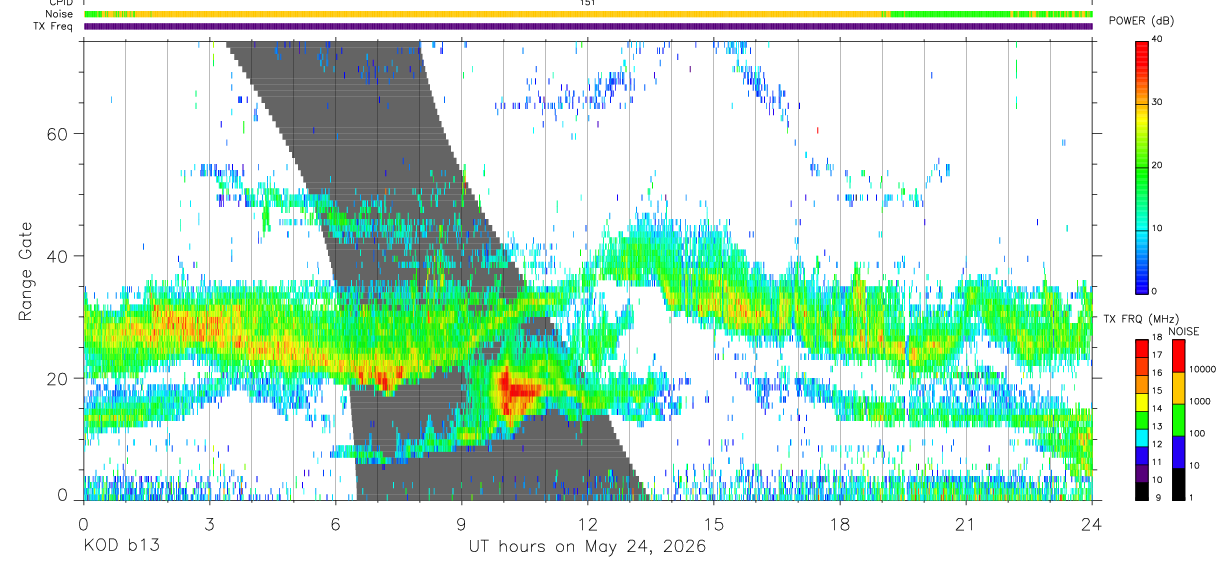Click the 'POWER (dB)' colorbar title
The image size is (1228, 567).
pos(1141,21)
